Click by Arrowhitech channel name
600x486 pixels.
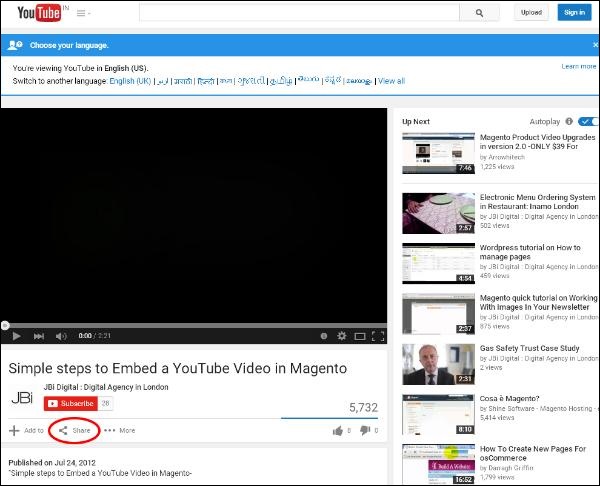502,157
